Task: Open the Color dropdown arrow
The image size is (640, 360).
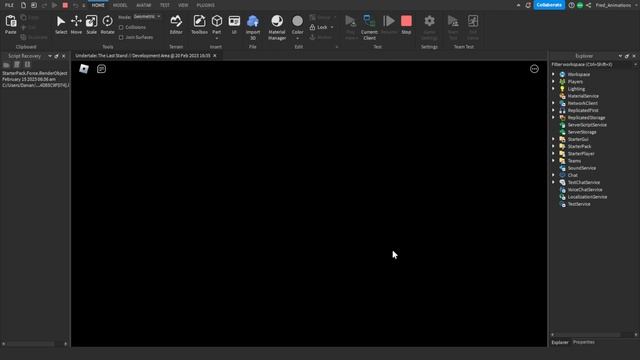Action: click(298, 38)
